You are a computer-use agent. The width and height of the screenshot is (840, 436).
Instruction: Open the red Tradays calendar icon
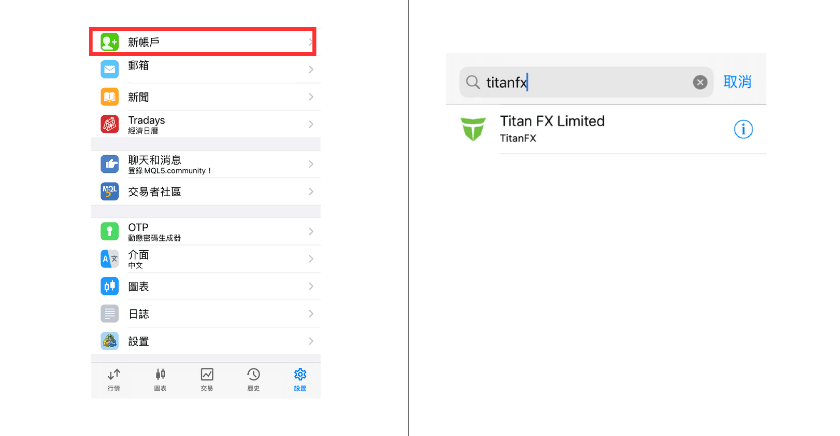pos(109,124)
